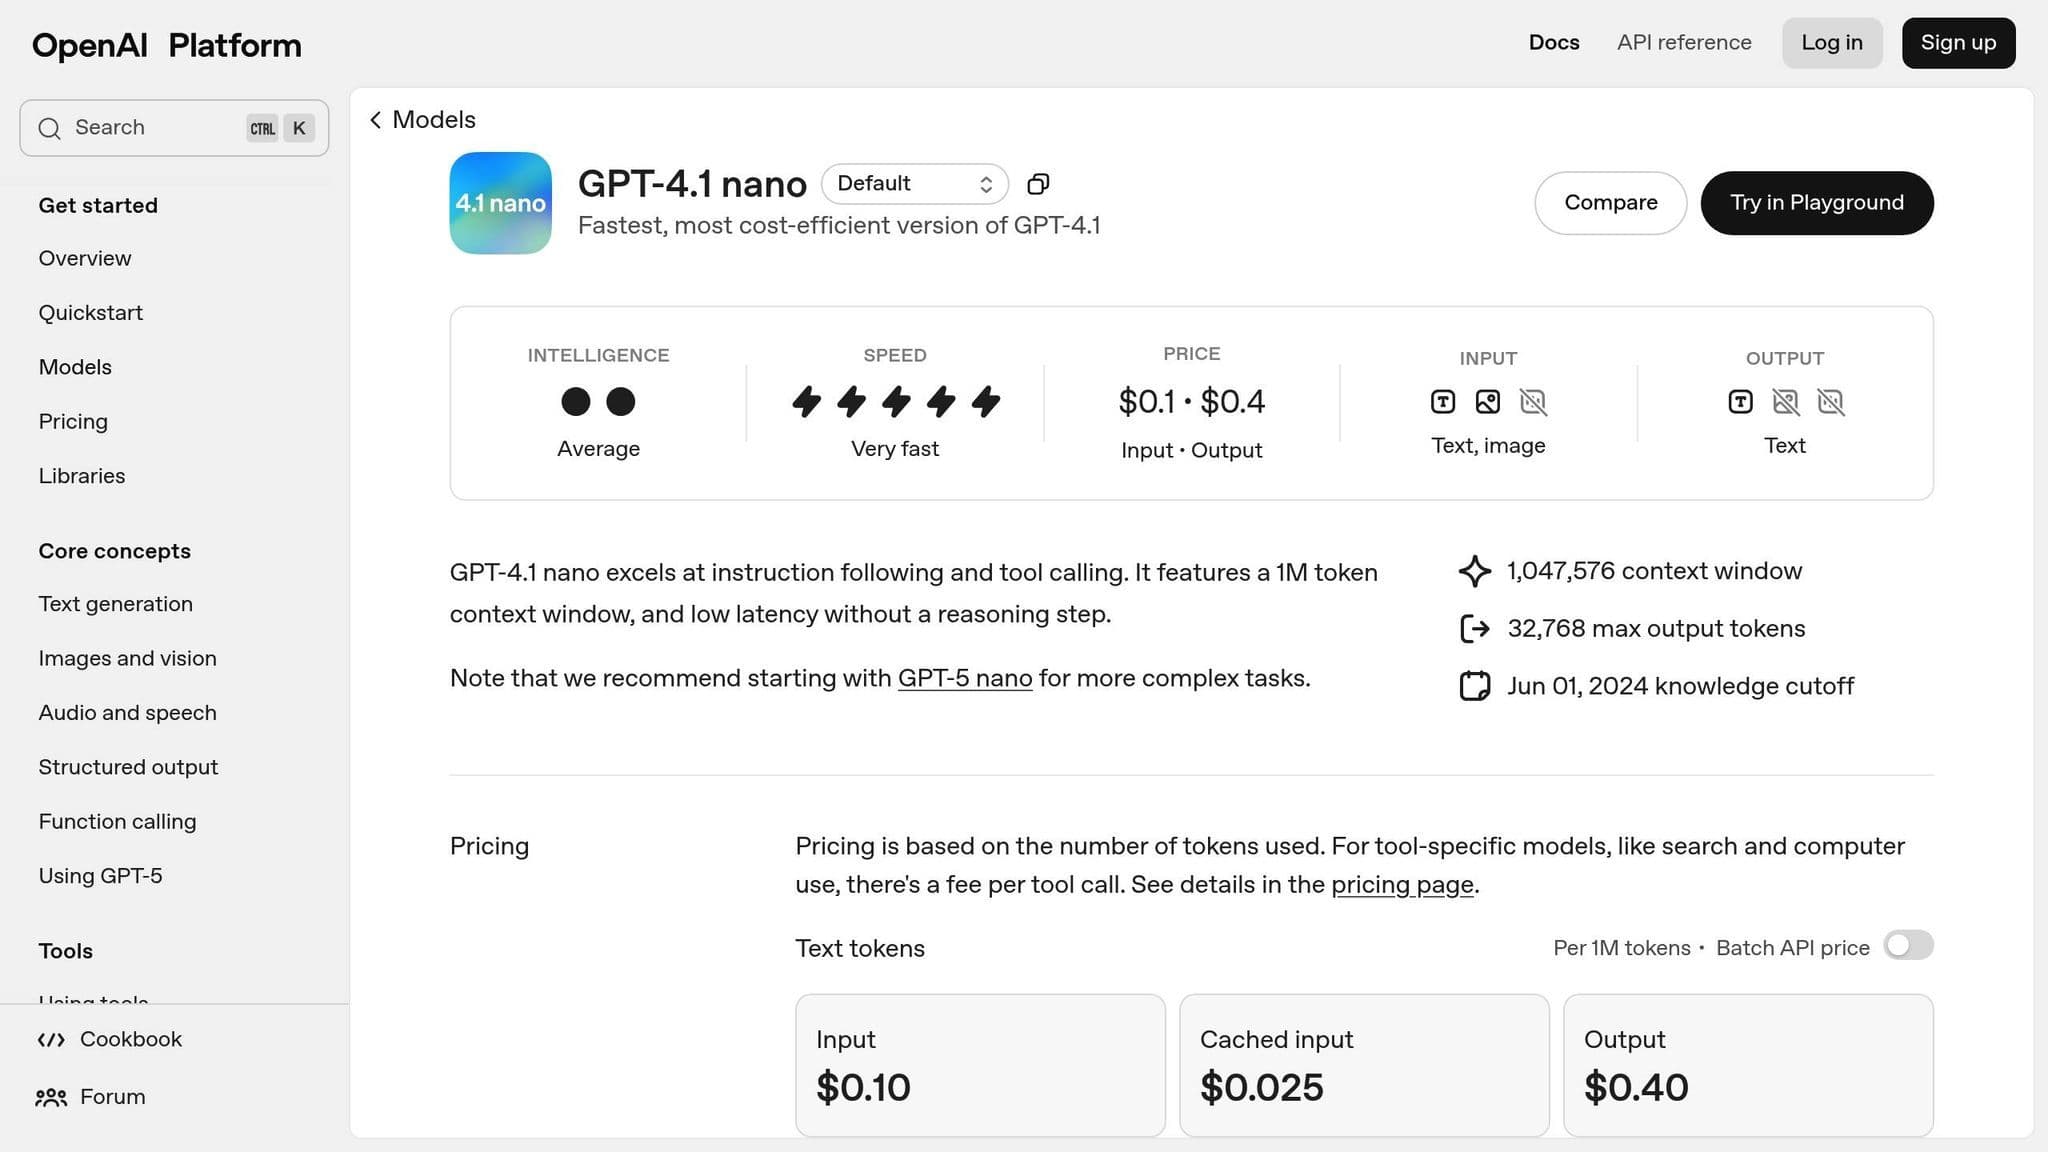The height and width of the screenshot is (1152, 2048).
Task: Click the OpenAI Platform logo
Action: tap(166, 45)
